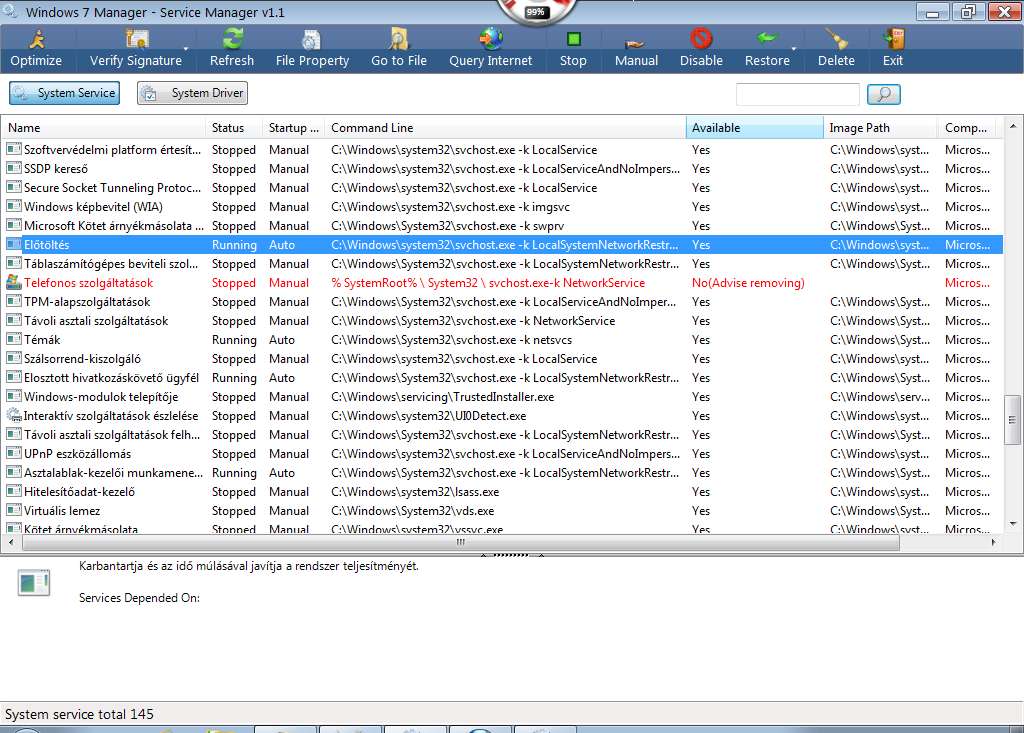Click the vertical scrollbar down arrow
The height and width of the screenshot is (733, 1024).
coord(1013,523)
